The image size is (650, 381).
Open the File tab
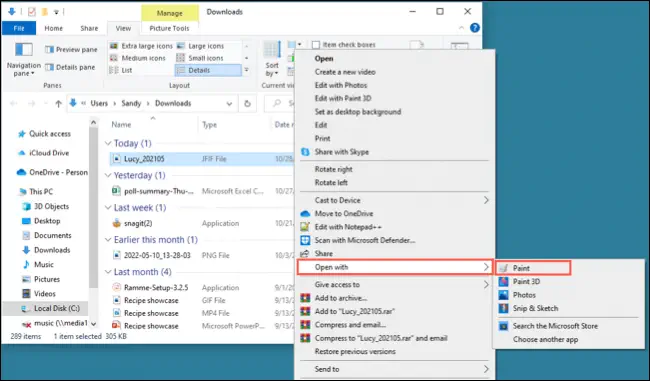[19, 28]
